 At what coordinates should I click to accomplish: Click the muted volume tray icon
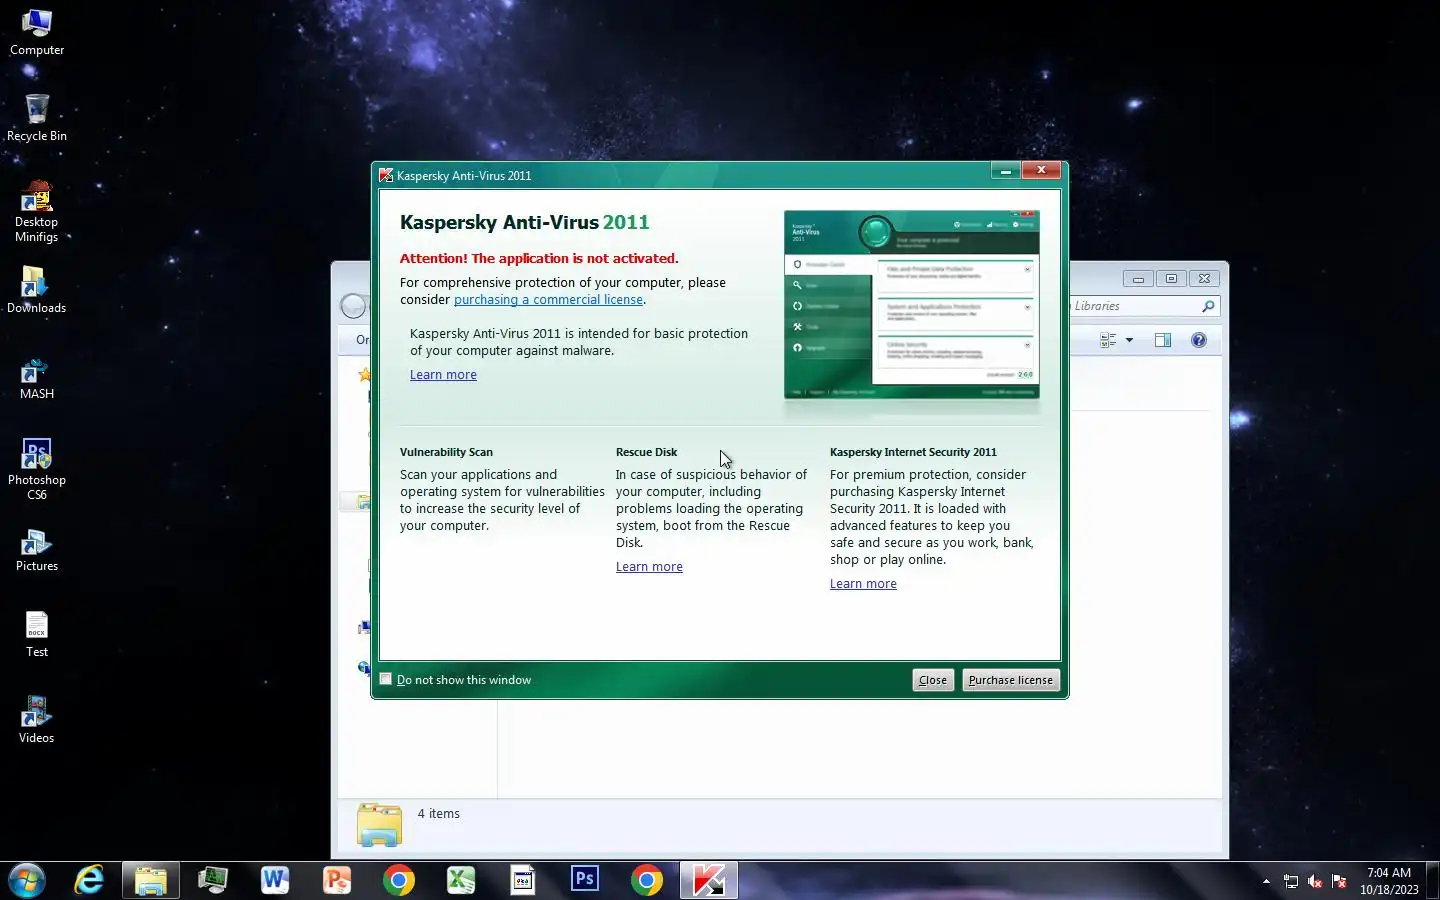[1315, 881]
